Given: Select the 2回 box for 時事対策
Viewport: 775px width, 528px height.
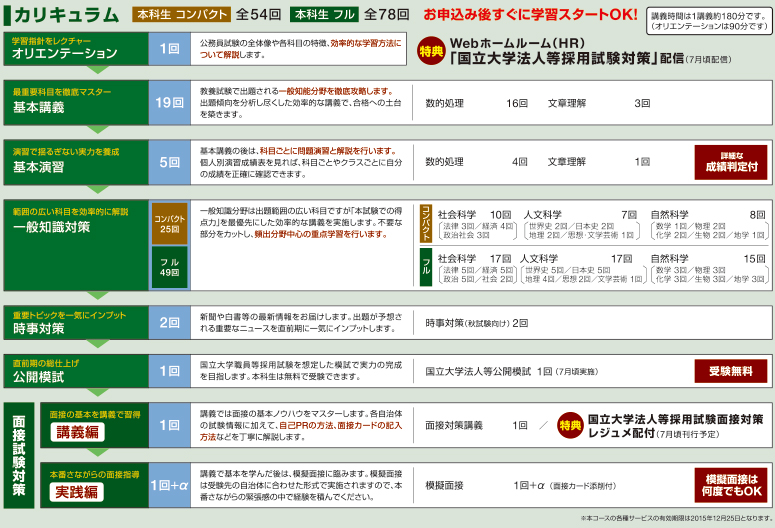Looking at the screenshot, I should [169, 322].
